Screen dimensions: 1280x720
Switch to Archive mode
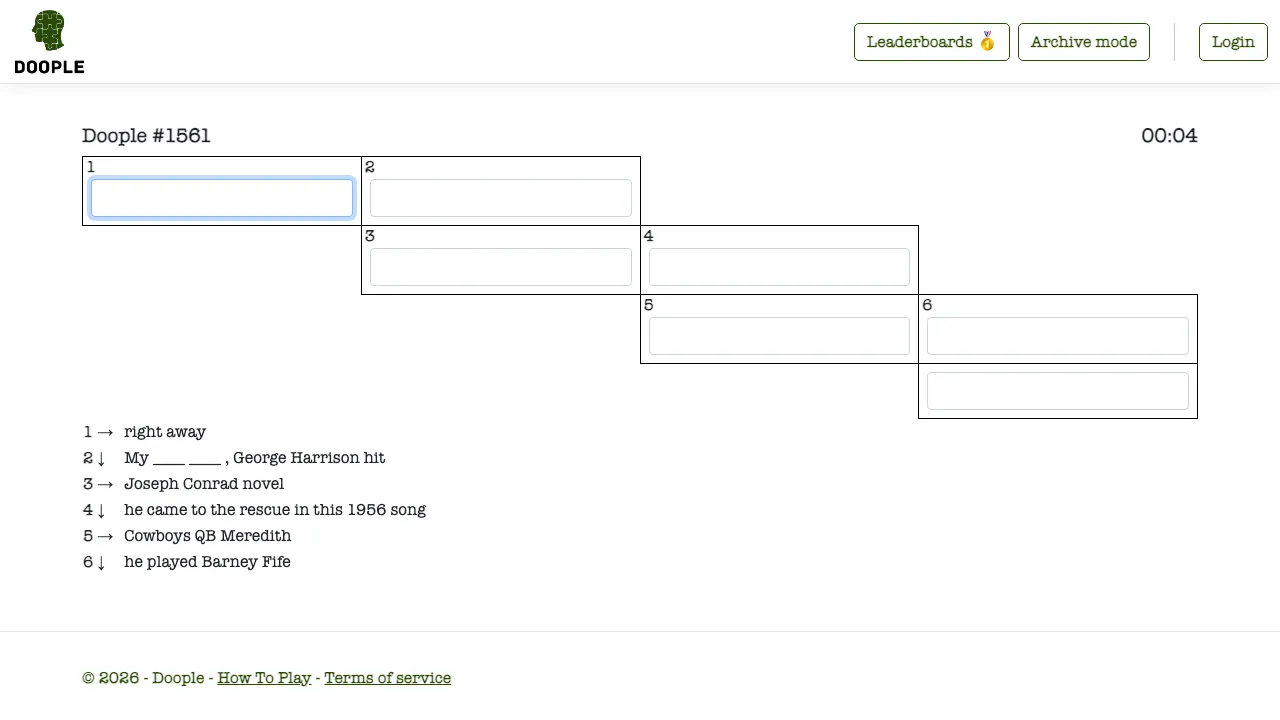point(1083,42)
